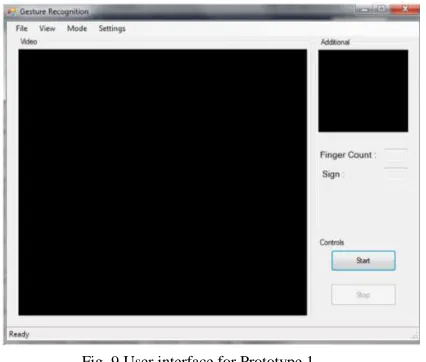Open the Mode menu
This screenshot has height=362, width=426.
pos(77,28)
